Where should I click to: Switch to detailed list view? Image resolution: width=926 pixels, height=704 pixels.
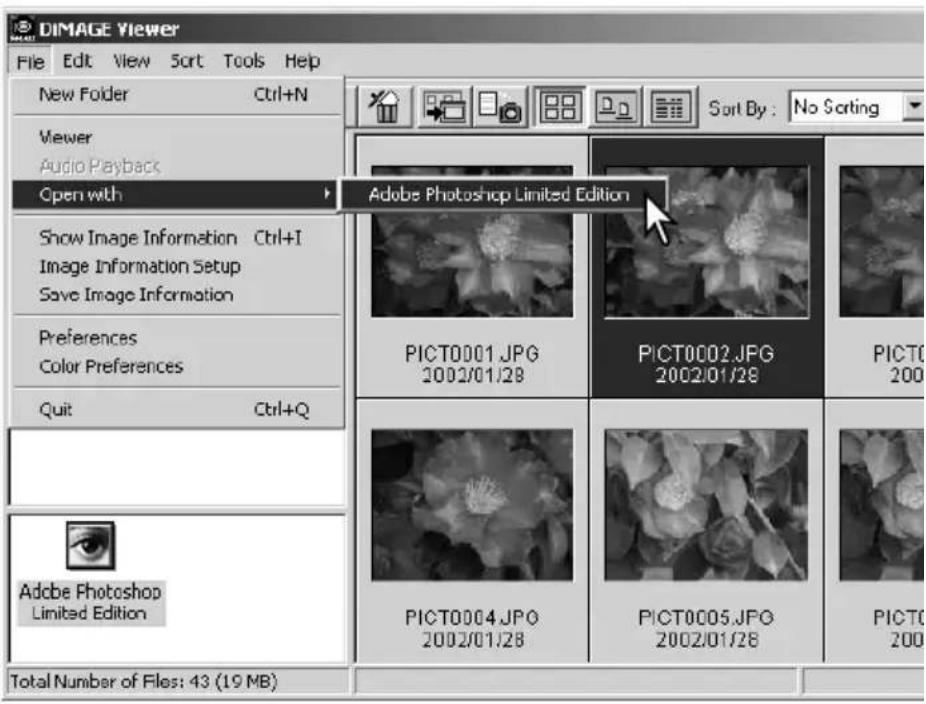click(x=671, y=107)
